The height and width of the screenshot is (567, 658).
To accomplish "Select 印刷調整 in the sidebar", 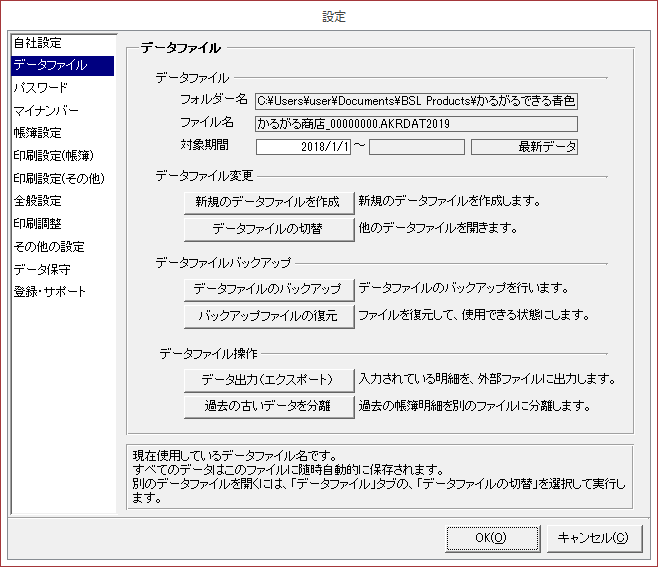I will click(x=37, y=223).
